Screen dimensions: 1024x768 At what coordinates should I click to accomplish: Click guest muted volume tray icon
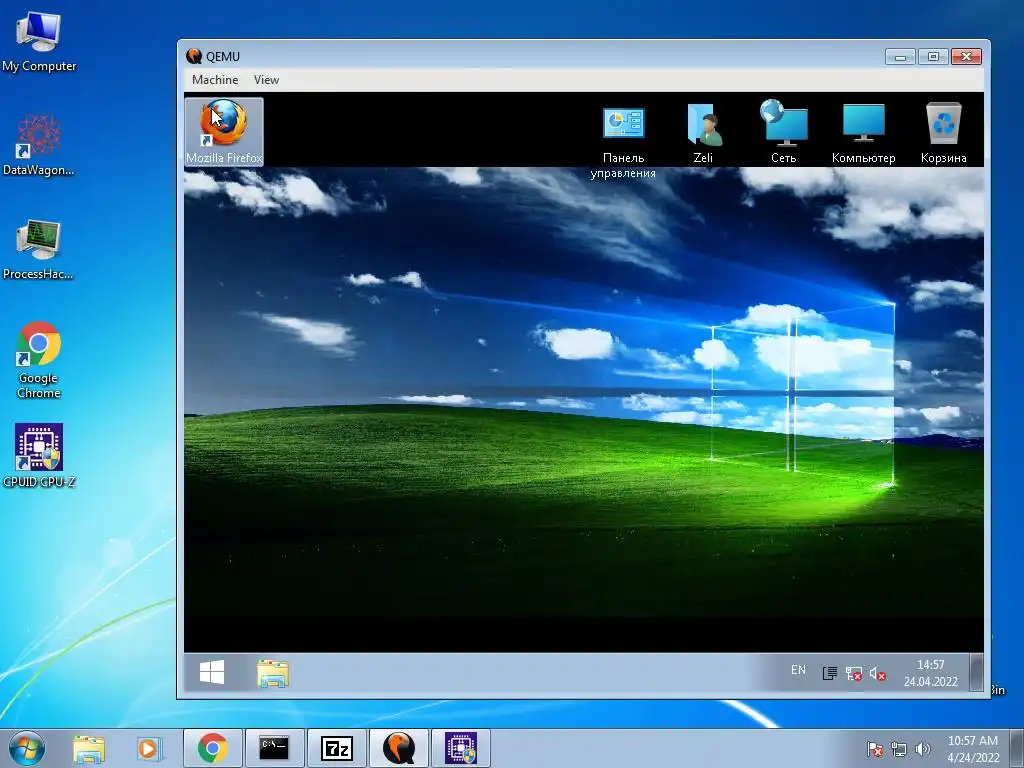click(x=878, y=673)
